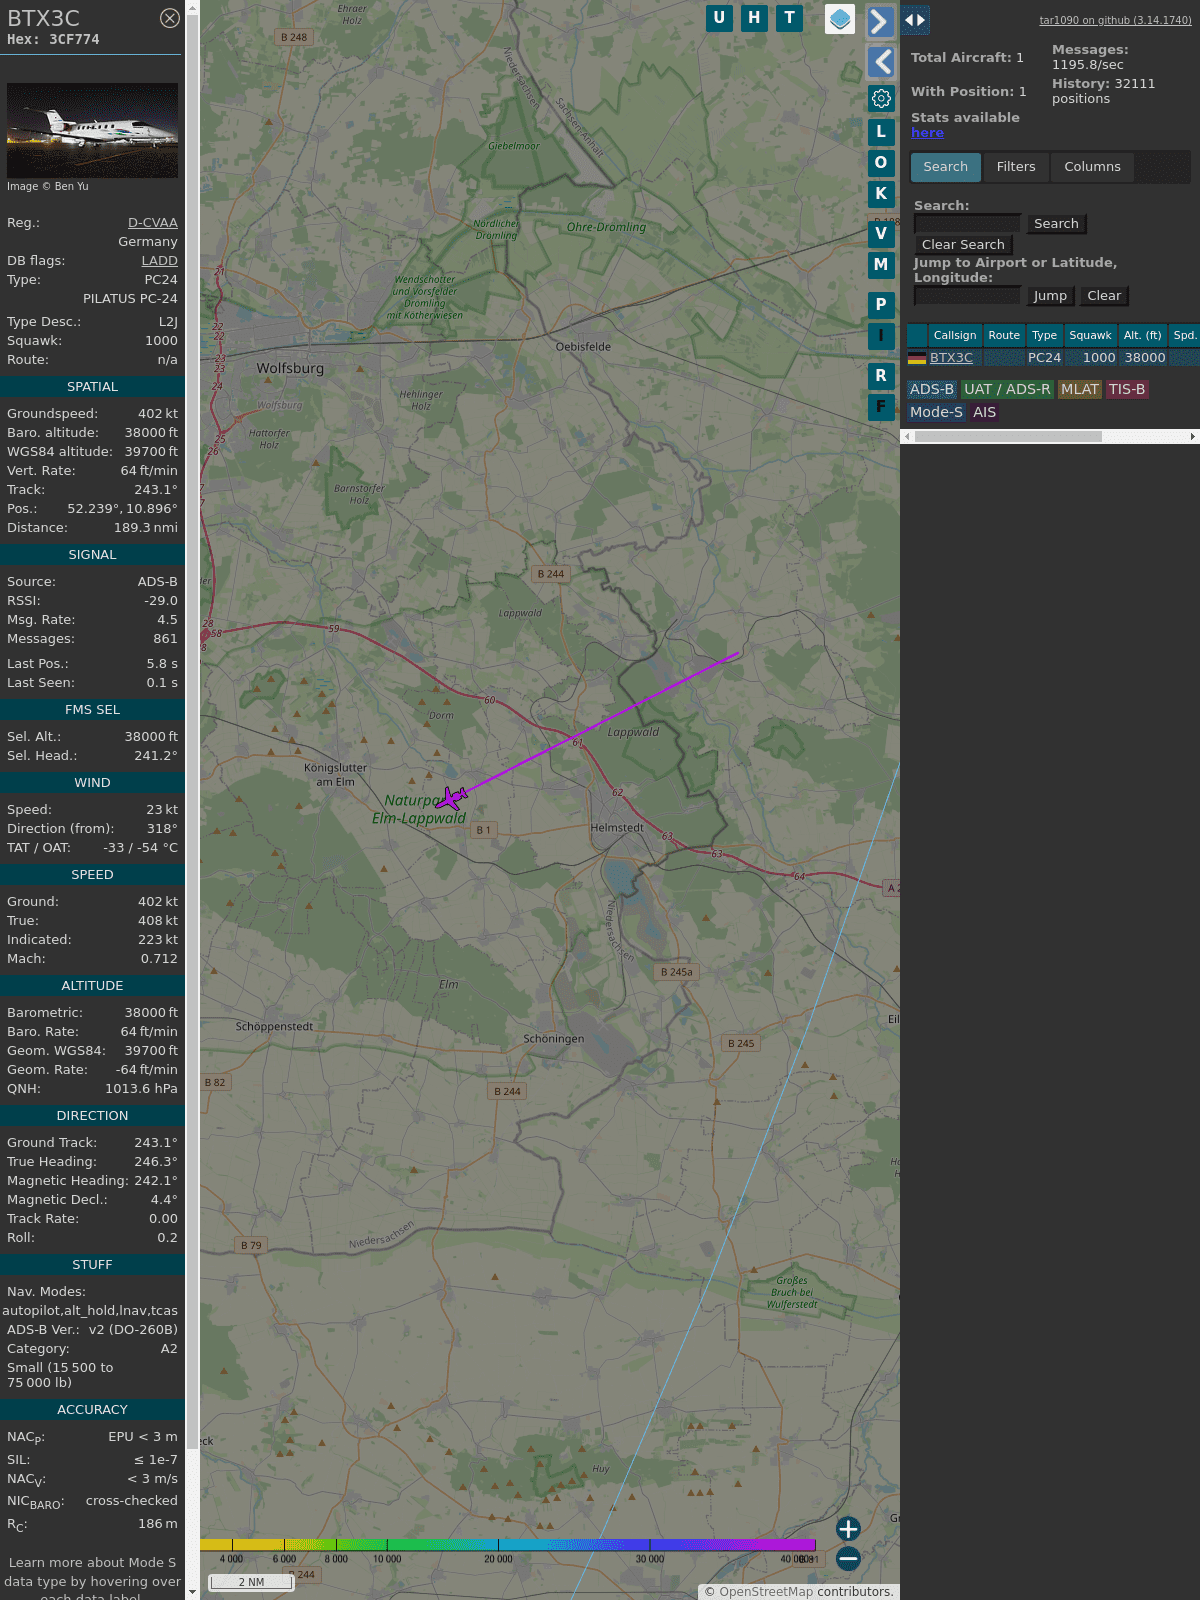Click the Clear button next to Jump
This screenshot has height=1600, width=1200.
click(1104, 296)
